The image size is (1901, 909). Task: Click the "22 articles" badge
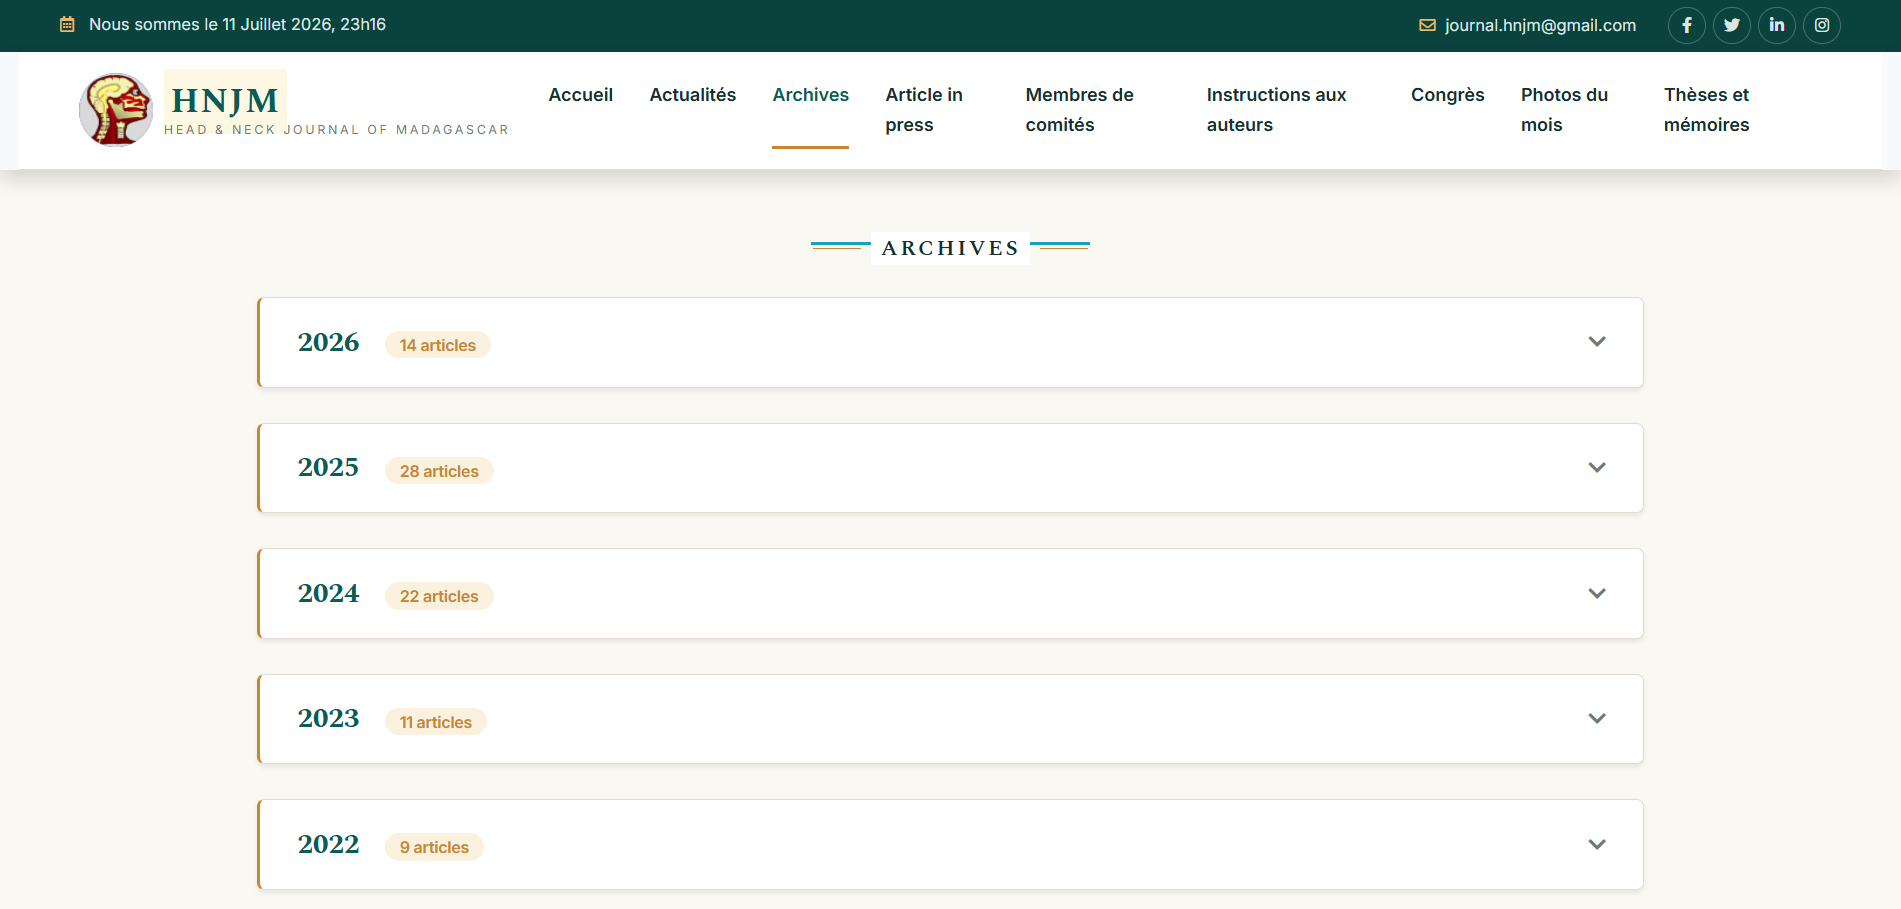[x=439, y=596]
